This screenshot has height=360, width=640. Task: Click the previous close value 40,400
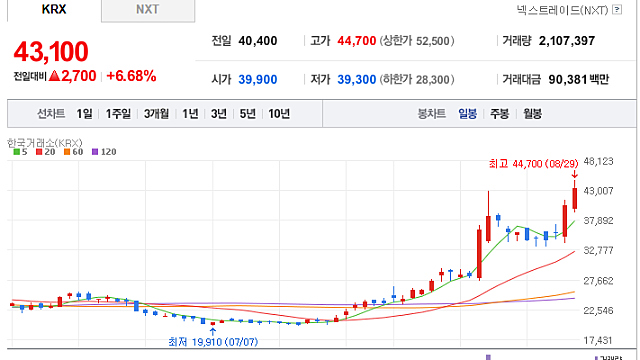tap(258, 41)
